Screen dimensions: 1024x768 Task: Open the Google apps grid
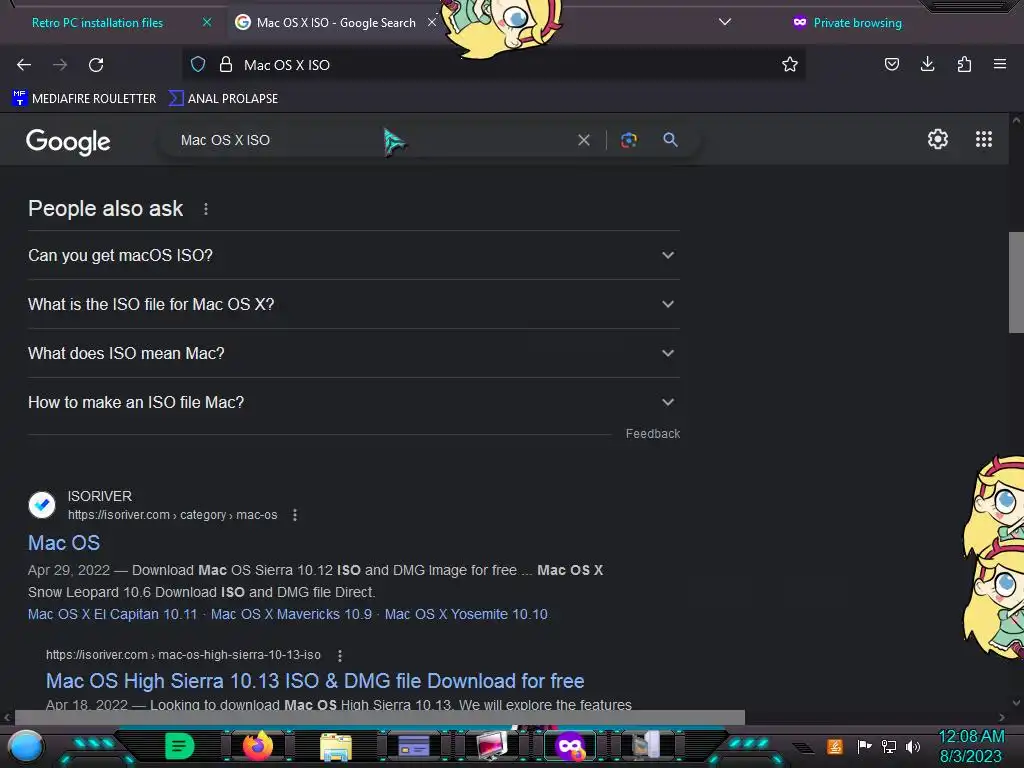click(x=984, y=139)
